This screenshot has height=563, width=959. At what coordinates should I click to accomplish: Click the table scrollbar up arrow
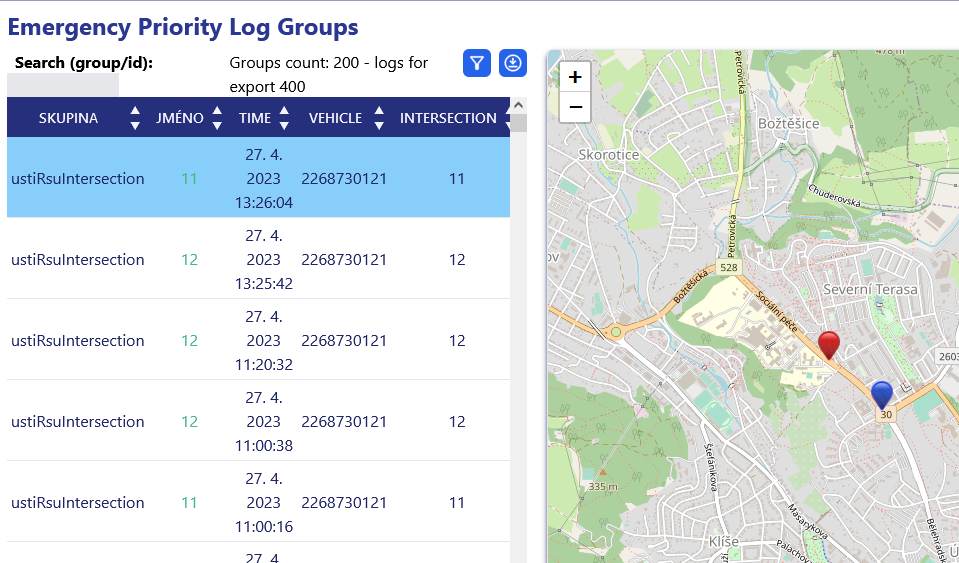coord(519,105)
